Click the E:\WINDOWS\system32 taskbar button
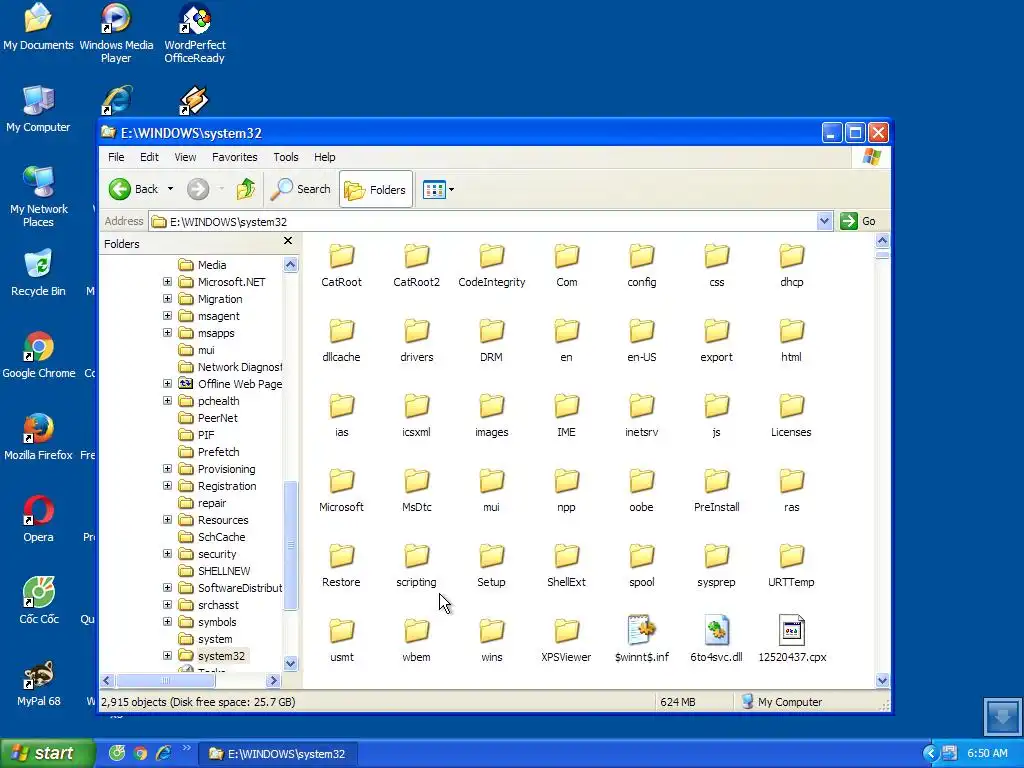Image resolution: width=1024 pixels, height=768 pixels. [278, 754]
